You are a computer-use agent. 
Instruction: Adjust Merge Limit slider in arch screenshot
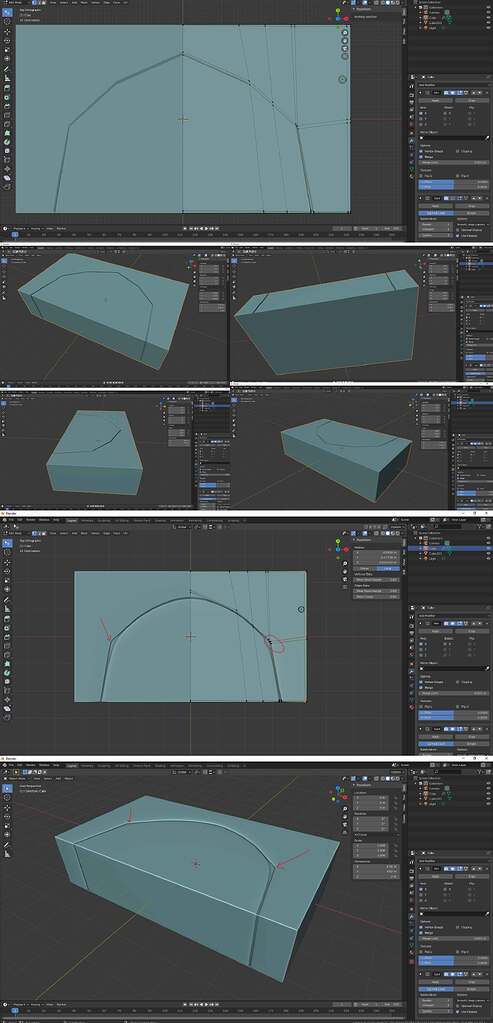[x=453, y=693]
